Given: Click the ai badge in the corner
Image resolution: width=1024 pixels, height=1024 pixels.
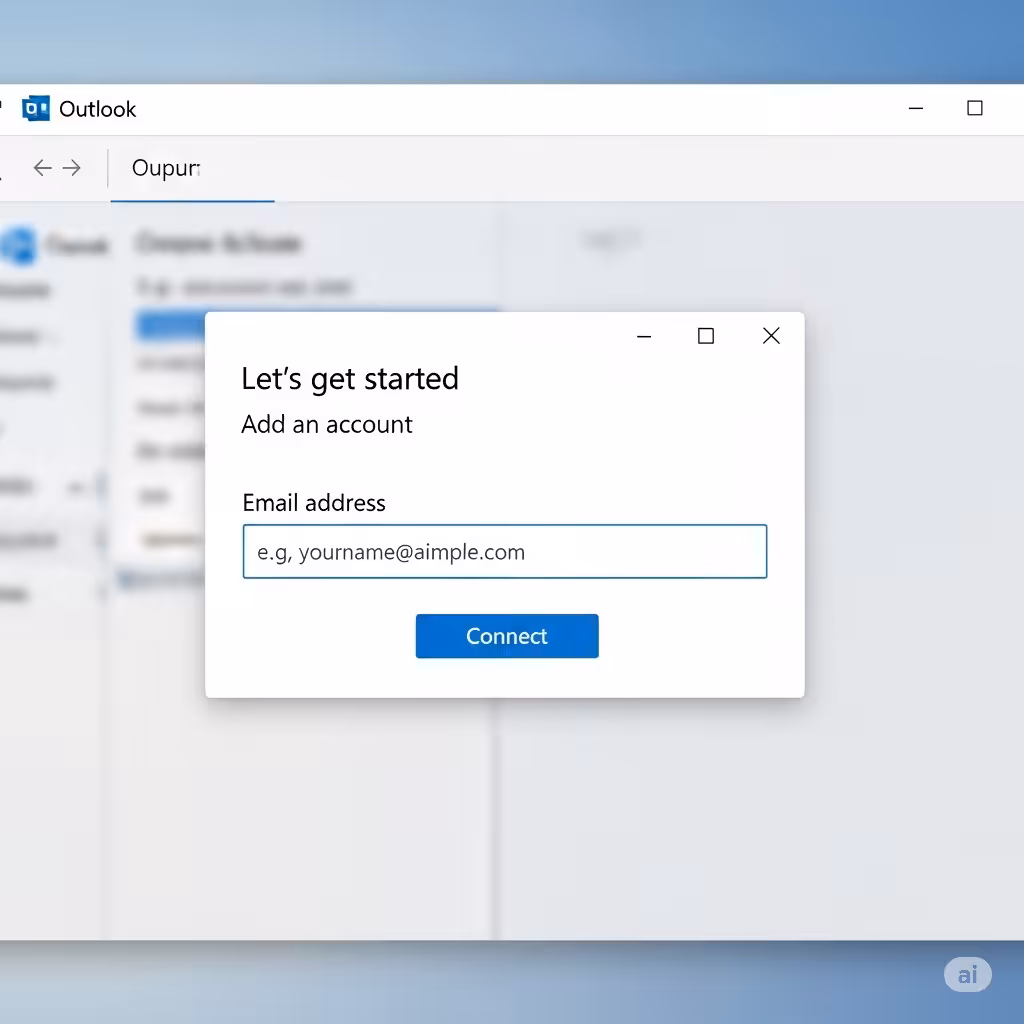Looking at the screenshot, I should 967,974.
